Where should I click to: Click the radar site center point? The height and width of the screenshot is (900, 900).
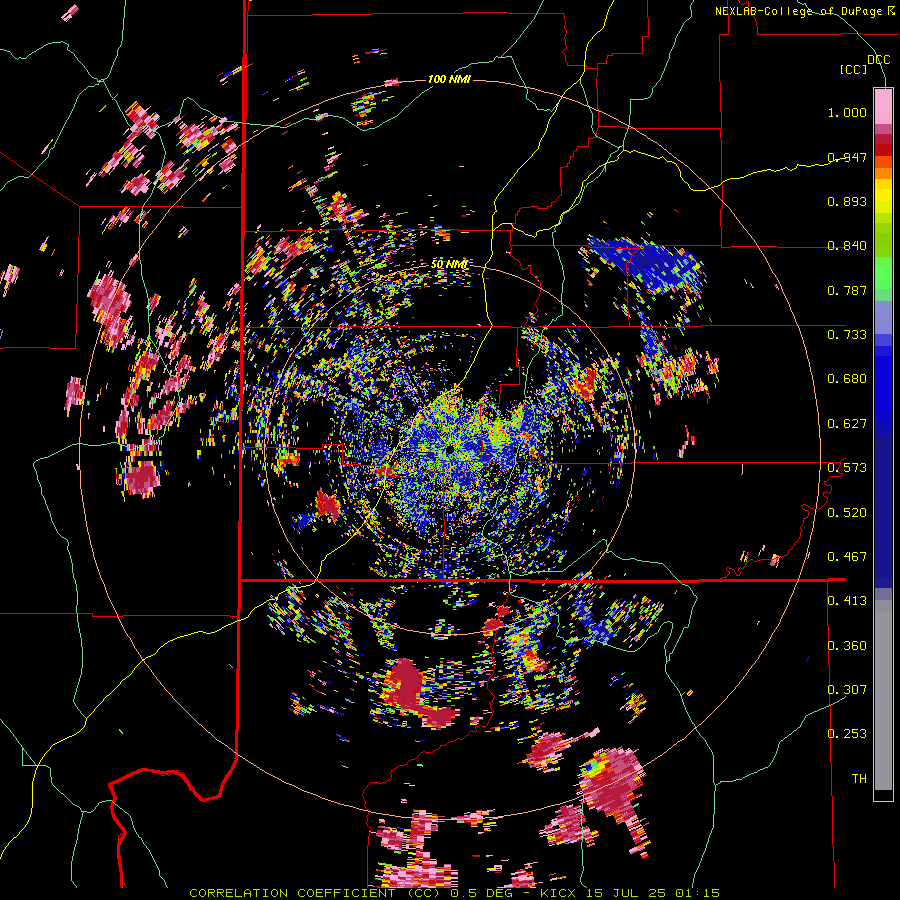pyautogui.click(x=449, y=449)
